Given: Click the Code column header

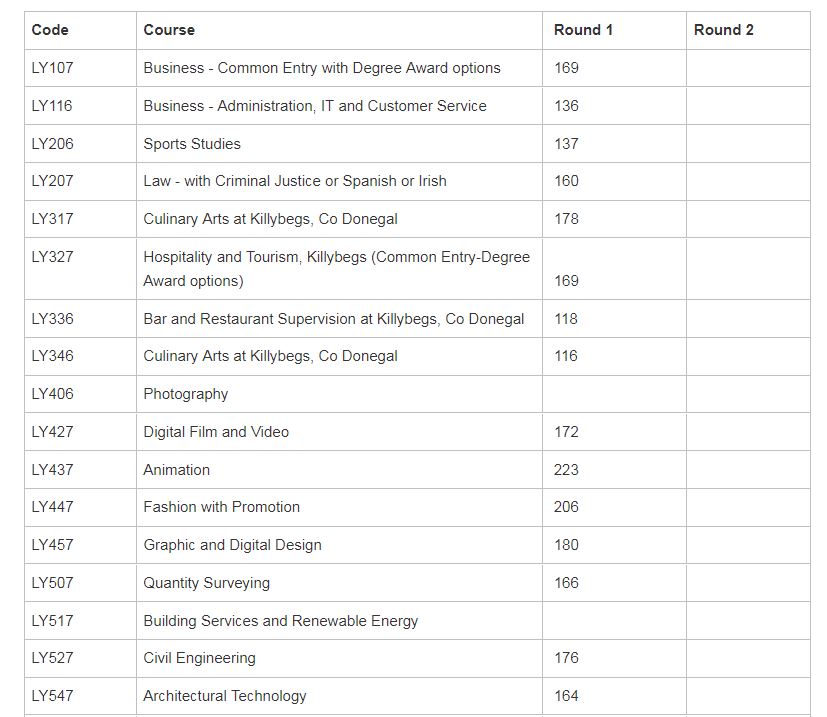Looking at the screenshot, I should pyautogui.click(x=50, y=30).
